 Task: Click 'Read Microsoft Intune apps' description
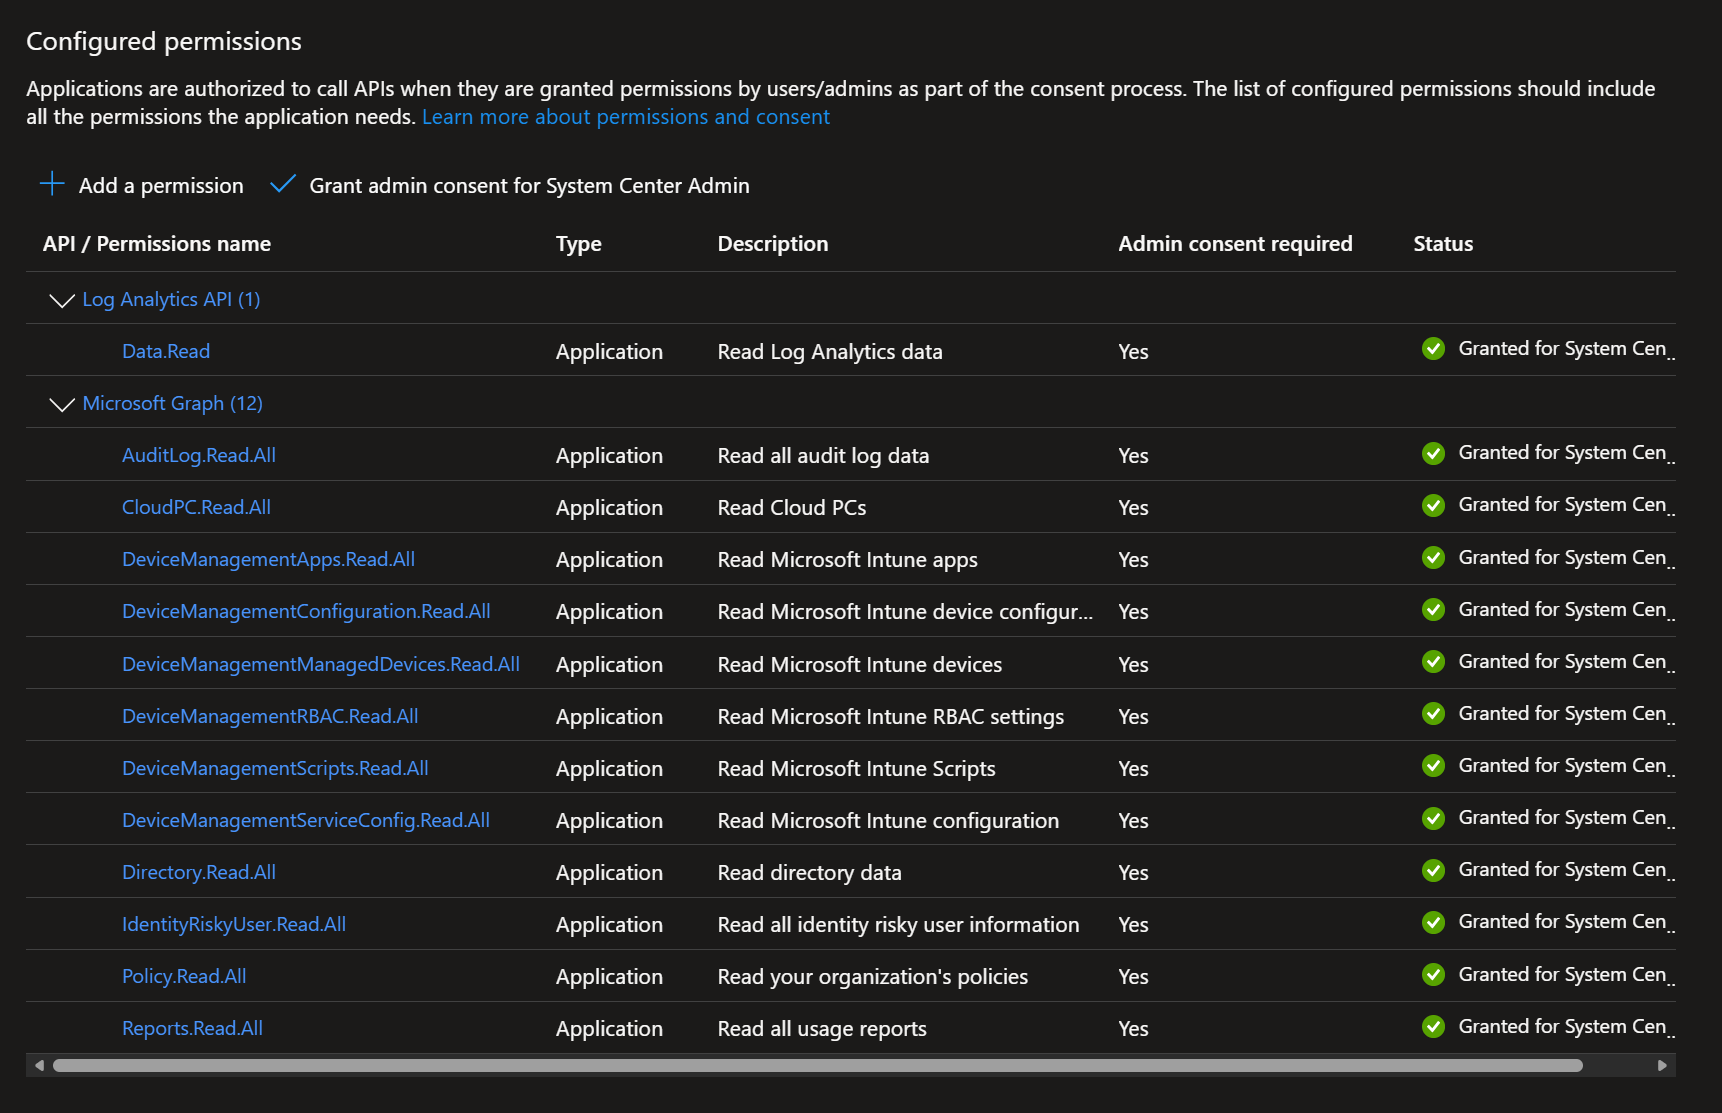point(848,560)
